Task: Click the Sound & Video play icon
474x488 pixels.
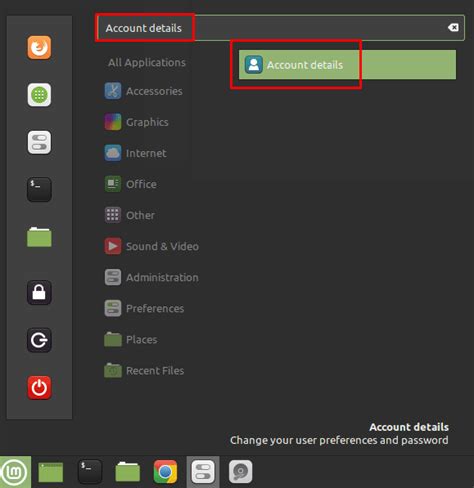Action: tap(113, 246)
